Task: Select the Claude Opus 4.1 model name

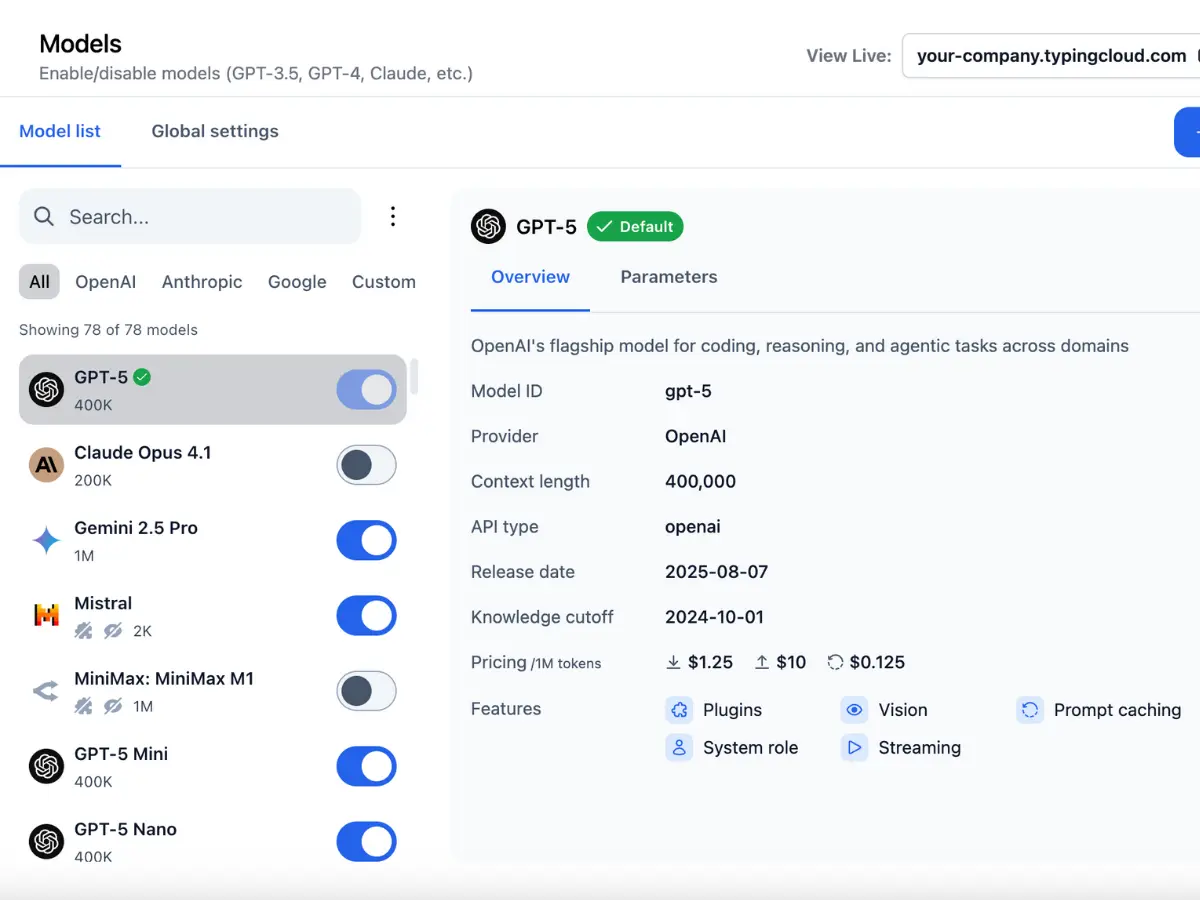Action: point(143,453)
